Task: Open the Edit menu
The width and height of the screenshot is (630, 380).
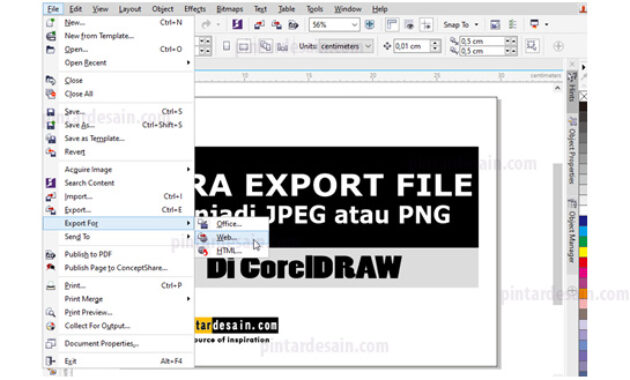Action: [75, 9]
